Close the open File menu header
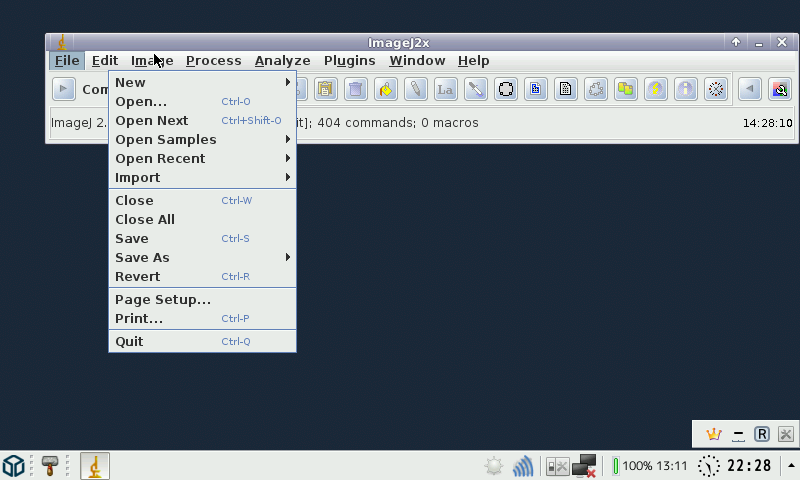The height and width of the screenshot is (480, 800). point(67,61)
